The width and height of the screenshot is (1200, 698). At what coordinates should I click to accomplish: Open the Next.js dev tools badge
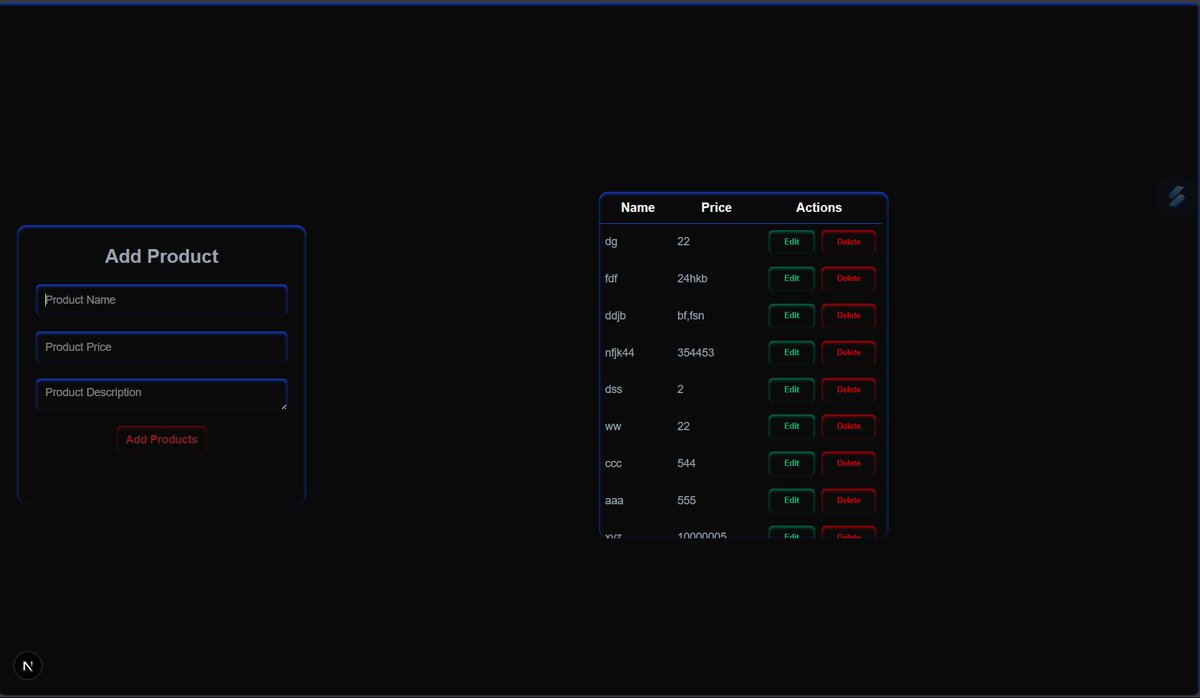28,666
